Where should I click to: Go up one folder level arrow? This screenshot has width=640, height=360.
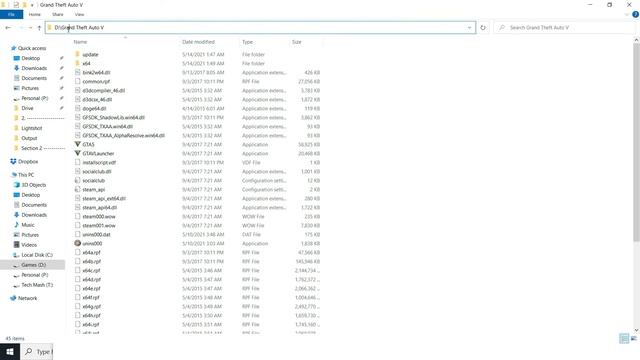[x=39, y=28]
